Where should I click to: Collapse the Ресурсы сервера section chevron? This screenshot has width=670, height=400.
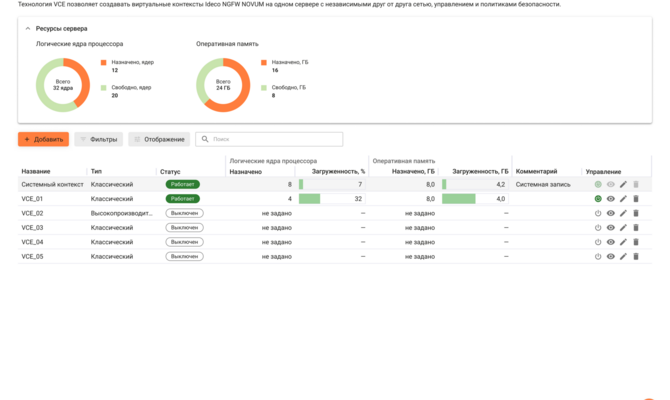click(x=28, y=29)
